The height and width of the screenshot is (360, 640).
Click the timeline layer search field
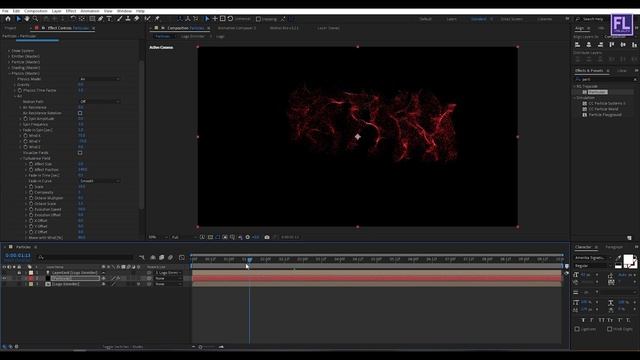(86, 257)
